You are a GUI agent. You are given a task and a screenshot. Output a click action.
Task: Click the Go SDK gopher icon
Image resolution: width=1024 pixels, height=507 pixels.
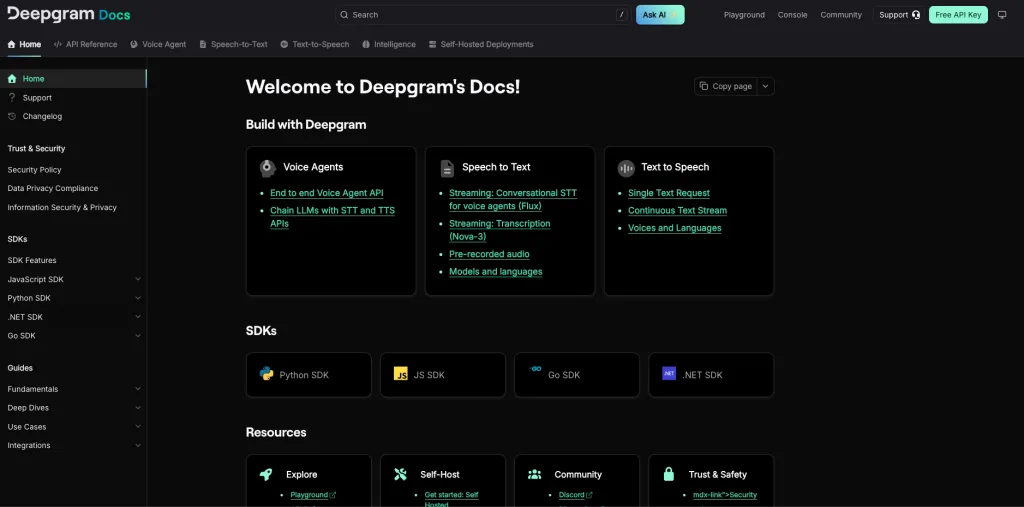coord(535,372)
